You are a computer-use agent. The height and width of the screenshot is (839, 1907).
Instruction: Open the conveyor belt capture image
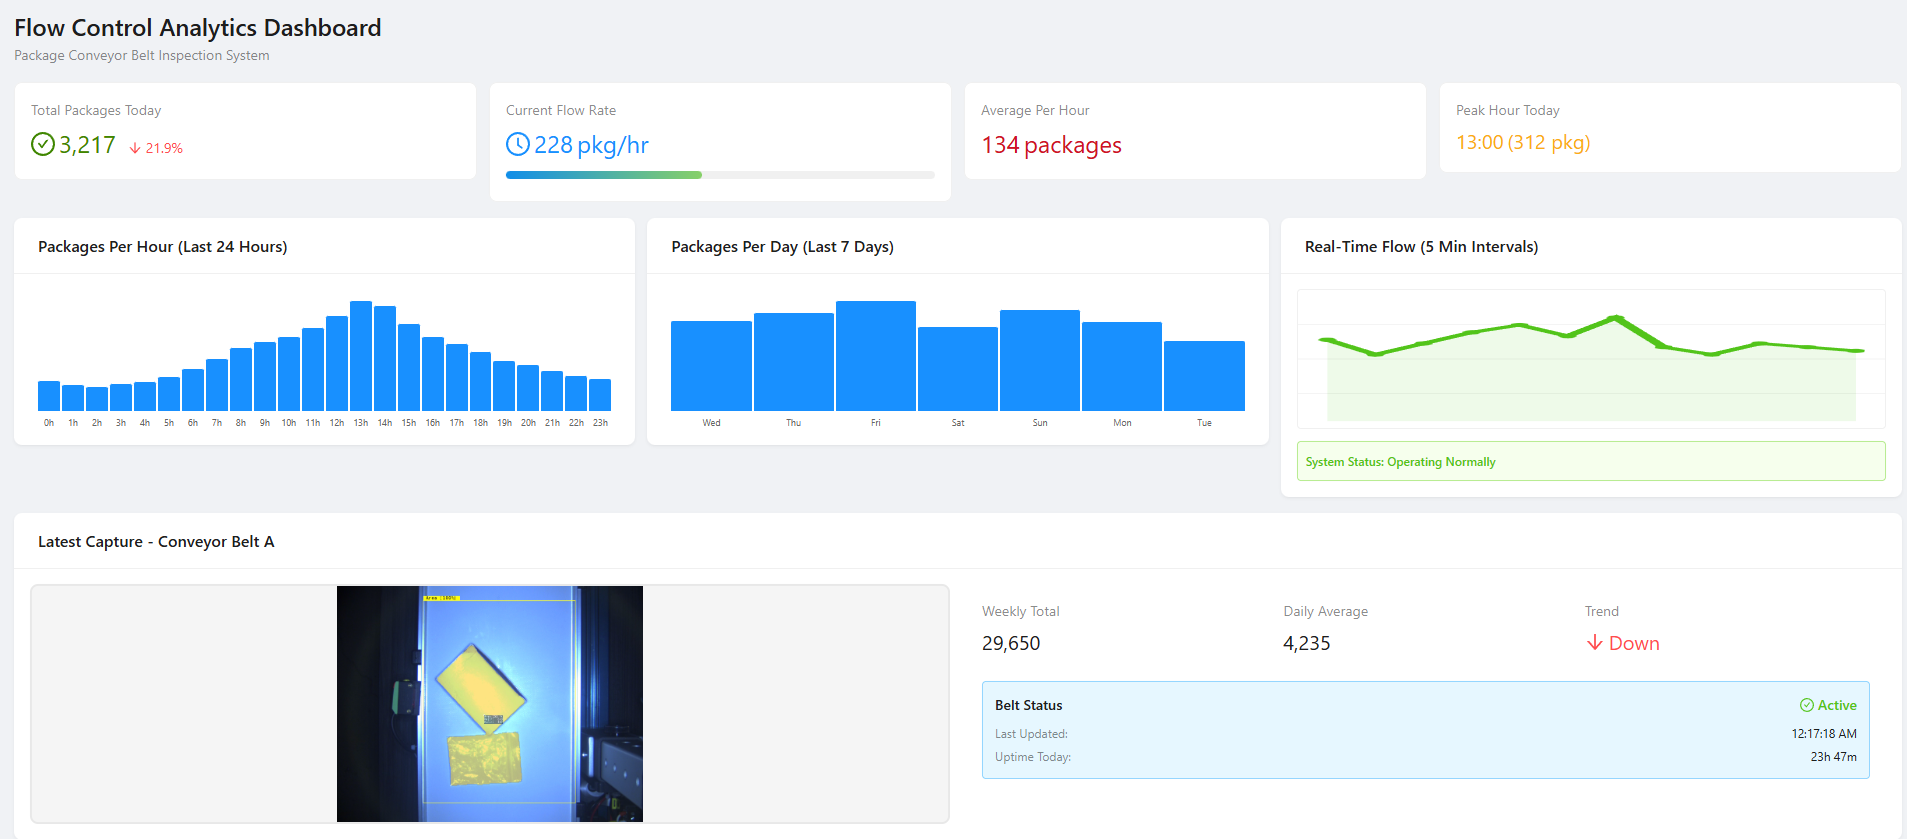click(489, 704)
